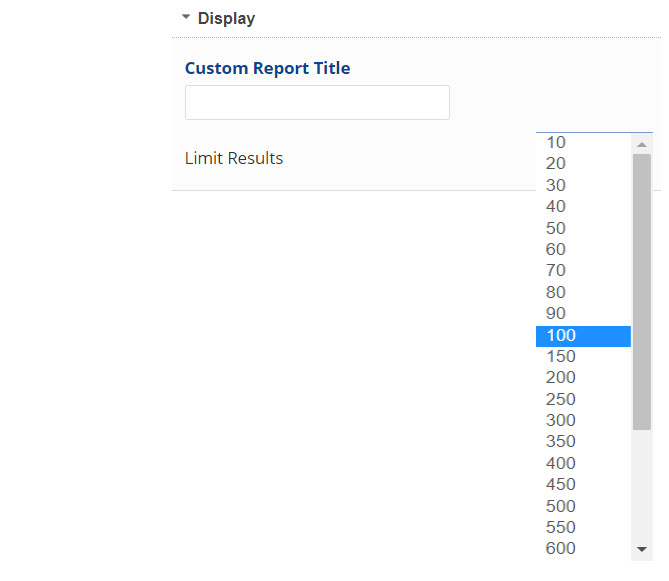
Task: Click the scrollbar down arrow
Action: point(642,549)
